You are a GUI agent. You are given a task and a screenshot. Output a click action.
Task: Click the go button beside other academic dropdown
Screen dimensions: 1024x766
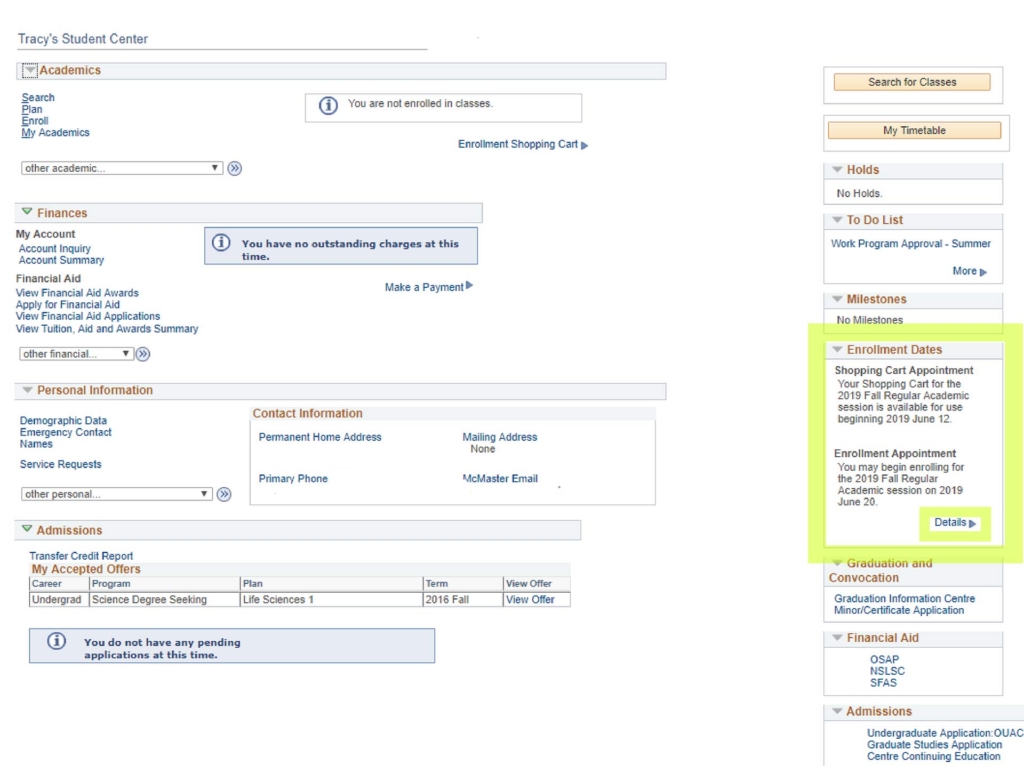coord(235,169)
